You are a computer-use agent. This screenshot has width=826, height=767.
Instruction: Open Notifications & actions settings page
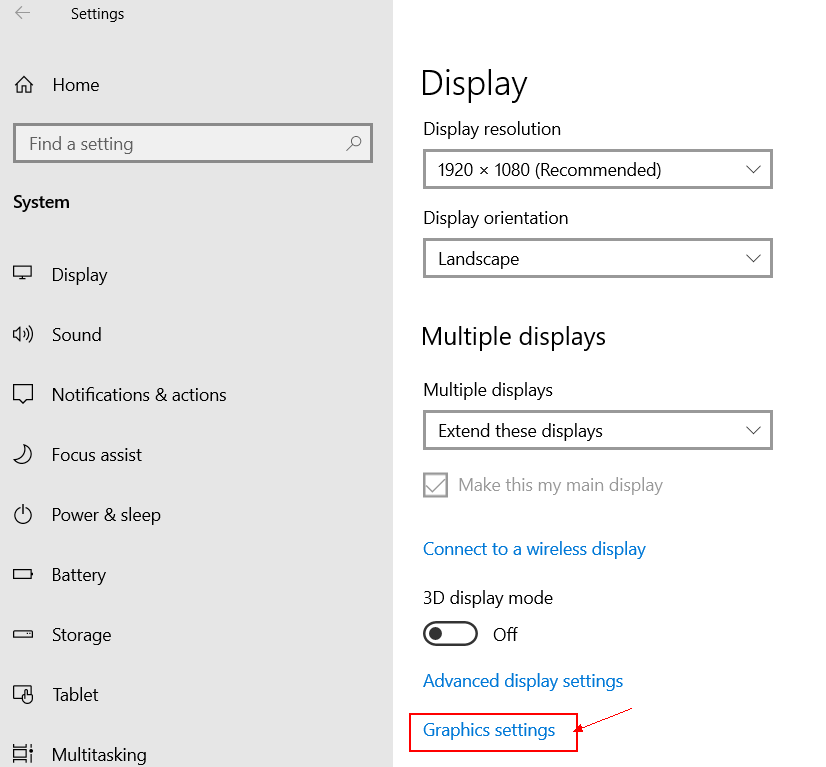coord(139,395)
